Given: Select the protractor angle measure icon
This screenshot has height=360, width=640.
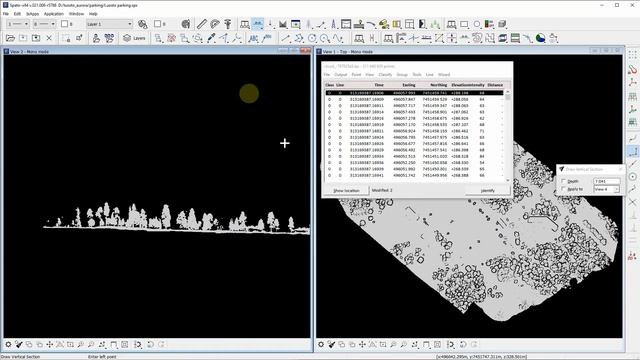Looking at the screenshot, I should click(215, 24).
